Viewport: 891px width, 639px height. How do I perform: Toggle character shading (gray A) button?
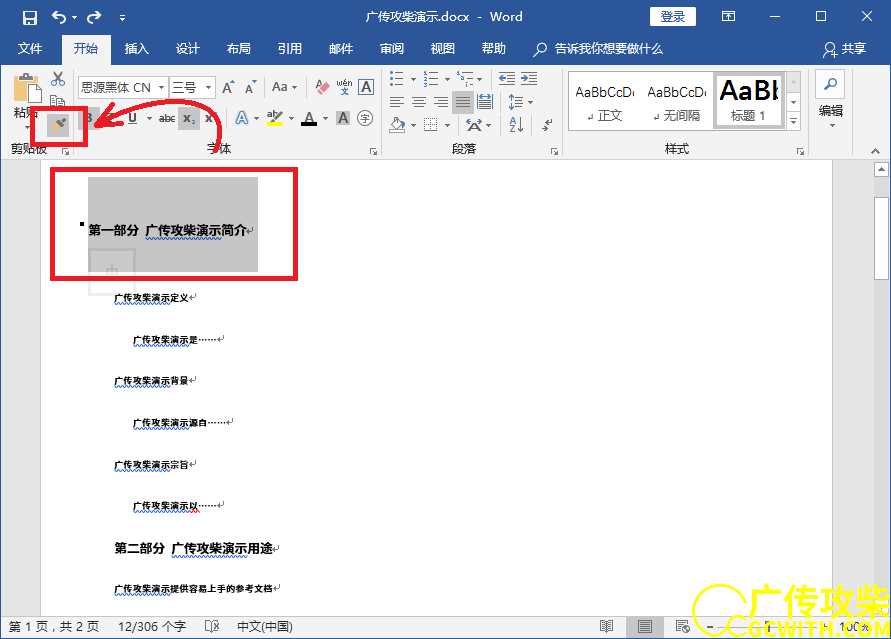coord(343,118)
